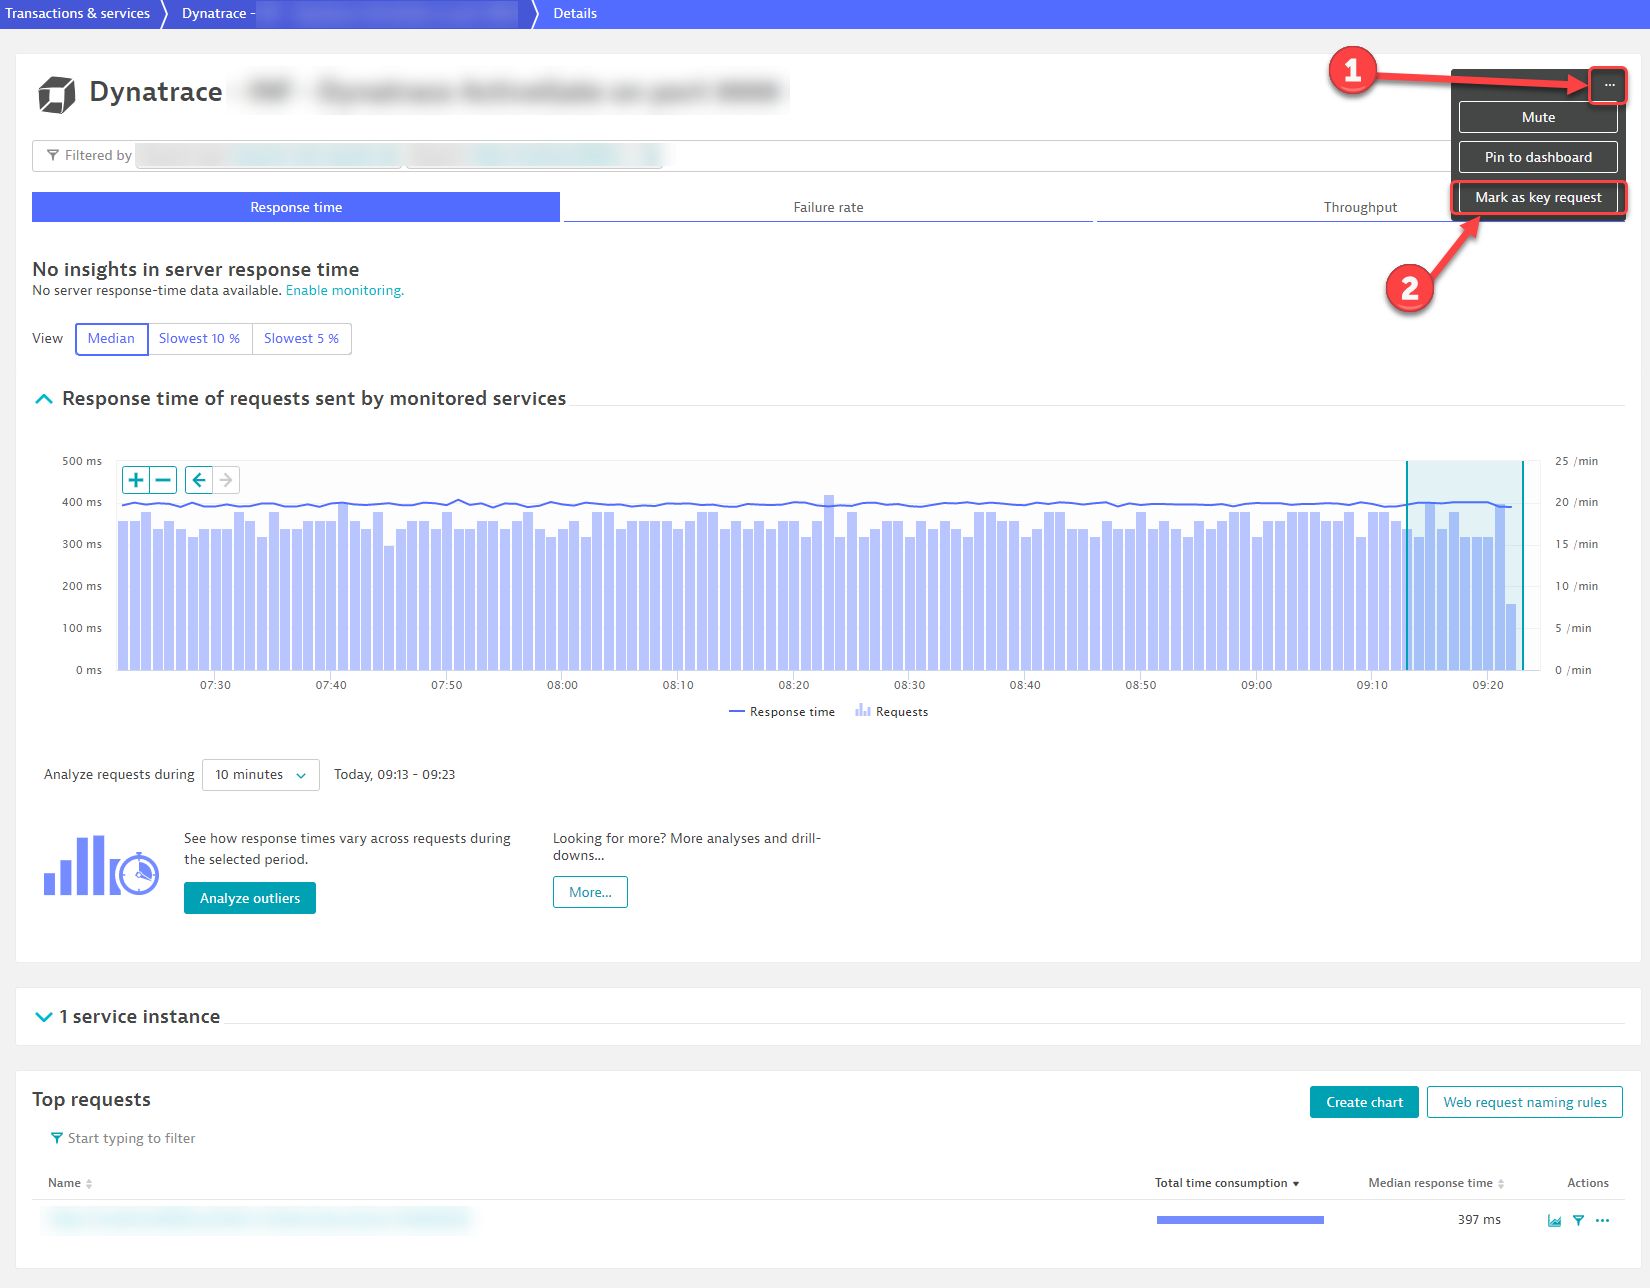Viewport: 1650px width, 1288px height.
Task: Open the Details breadcrumb
Action: [575, 13]
